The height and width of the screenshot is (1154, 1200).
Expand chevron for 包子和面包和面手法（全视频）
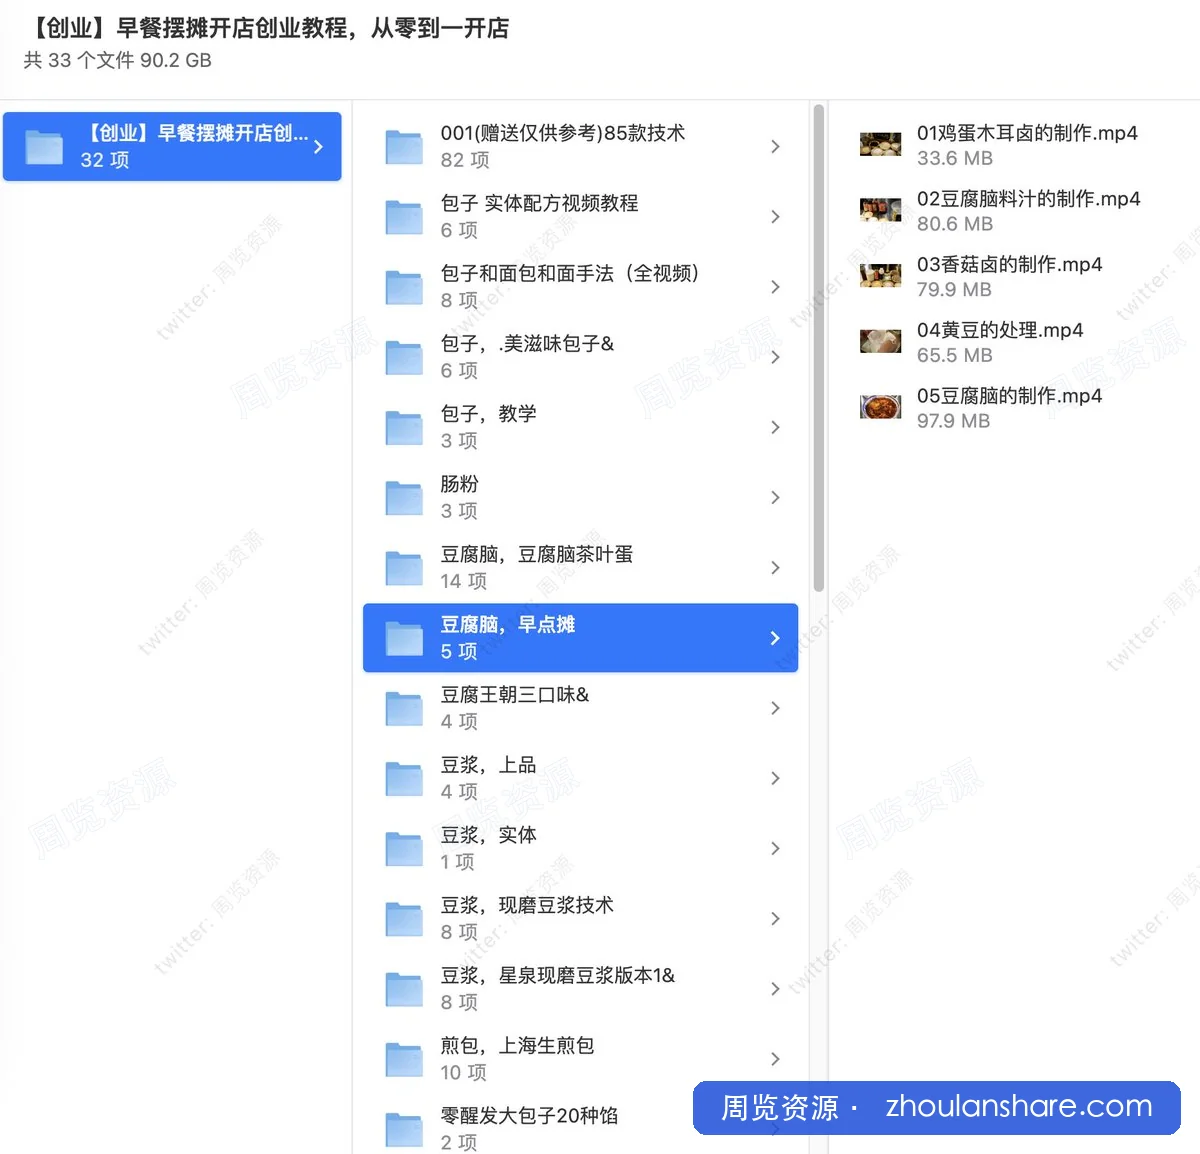775,287
